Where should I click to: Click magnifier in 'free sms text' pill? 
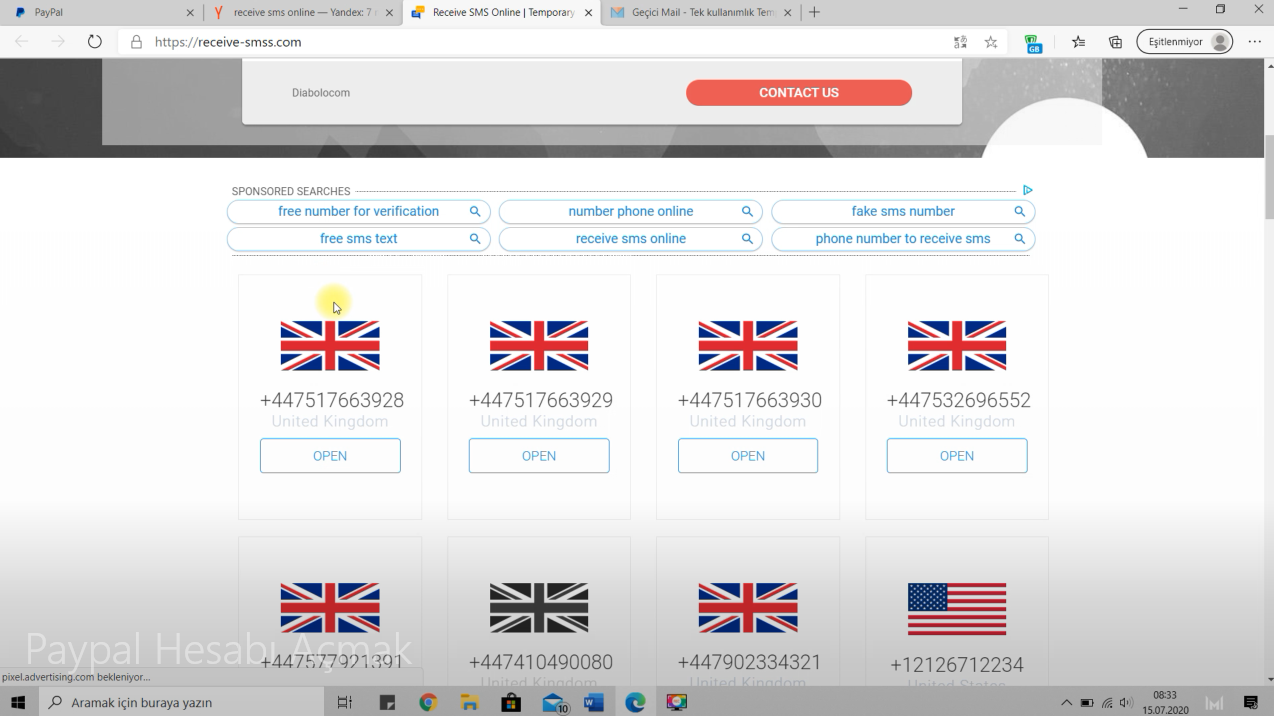475,239
